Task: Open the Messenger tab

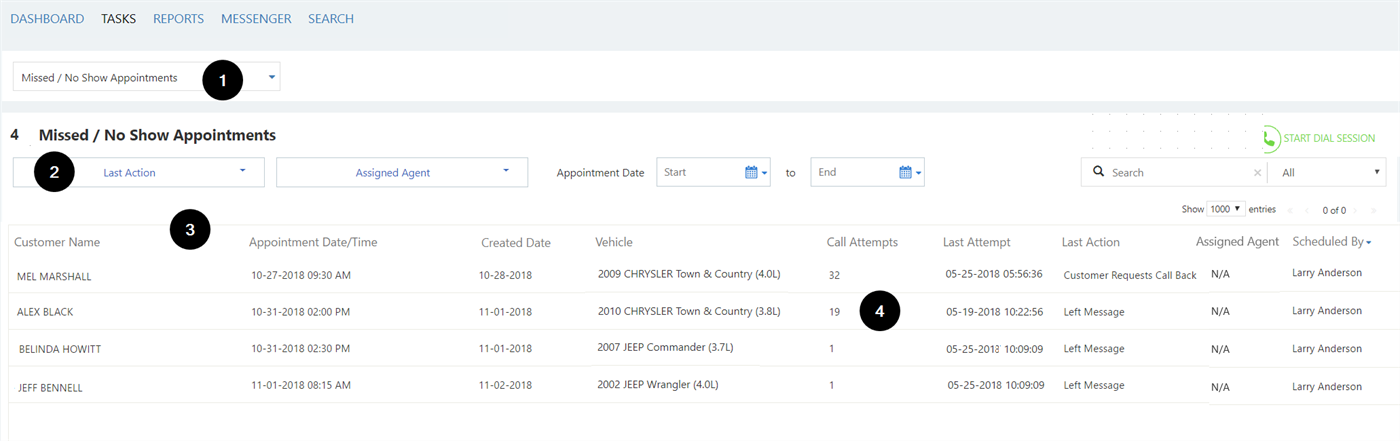Action: tap(256, 19)
